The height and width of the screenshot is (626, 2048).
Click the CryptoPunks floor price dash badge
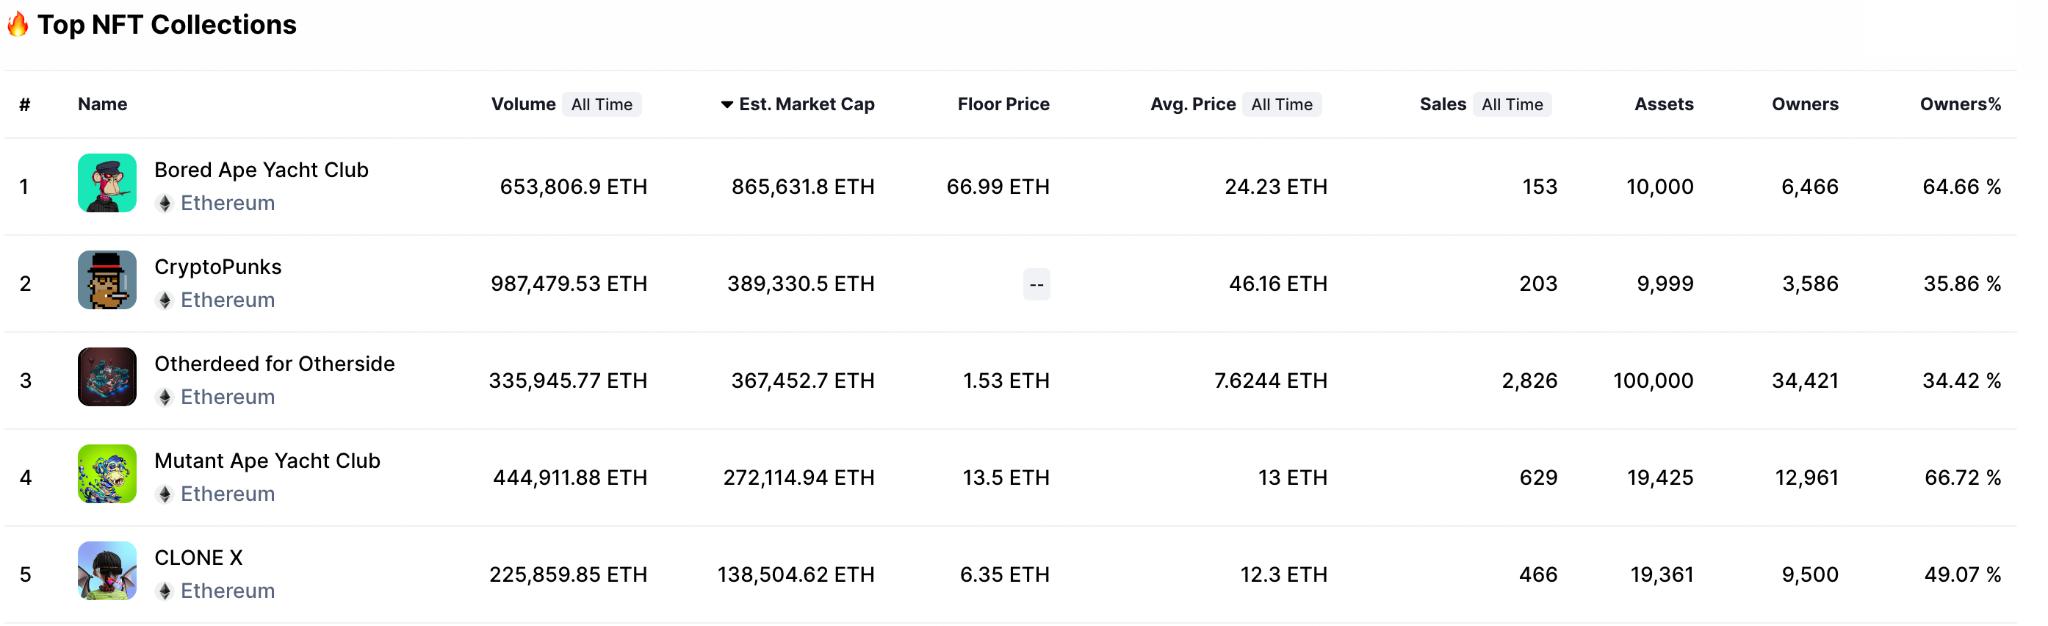[1037, 285]
